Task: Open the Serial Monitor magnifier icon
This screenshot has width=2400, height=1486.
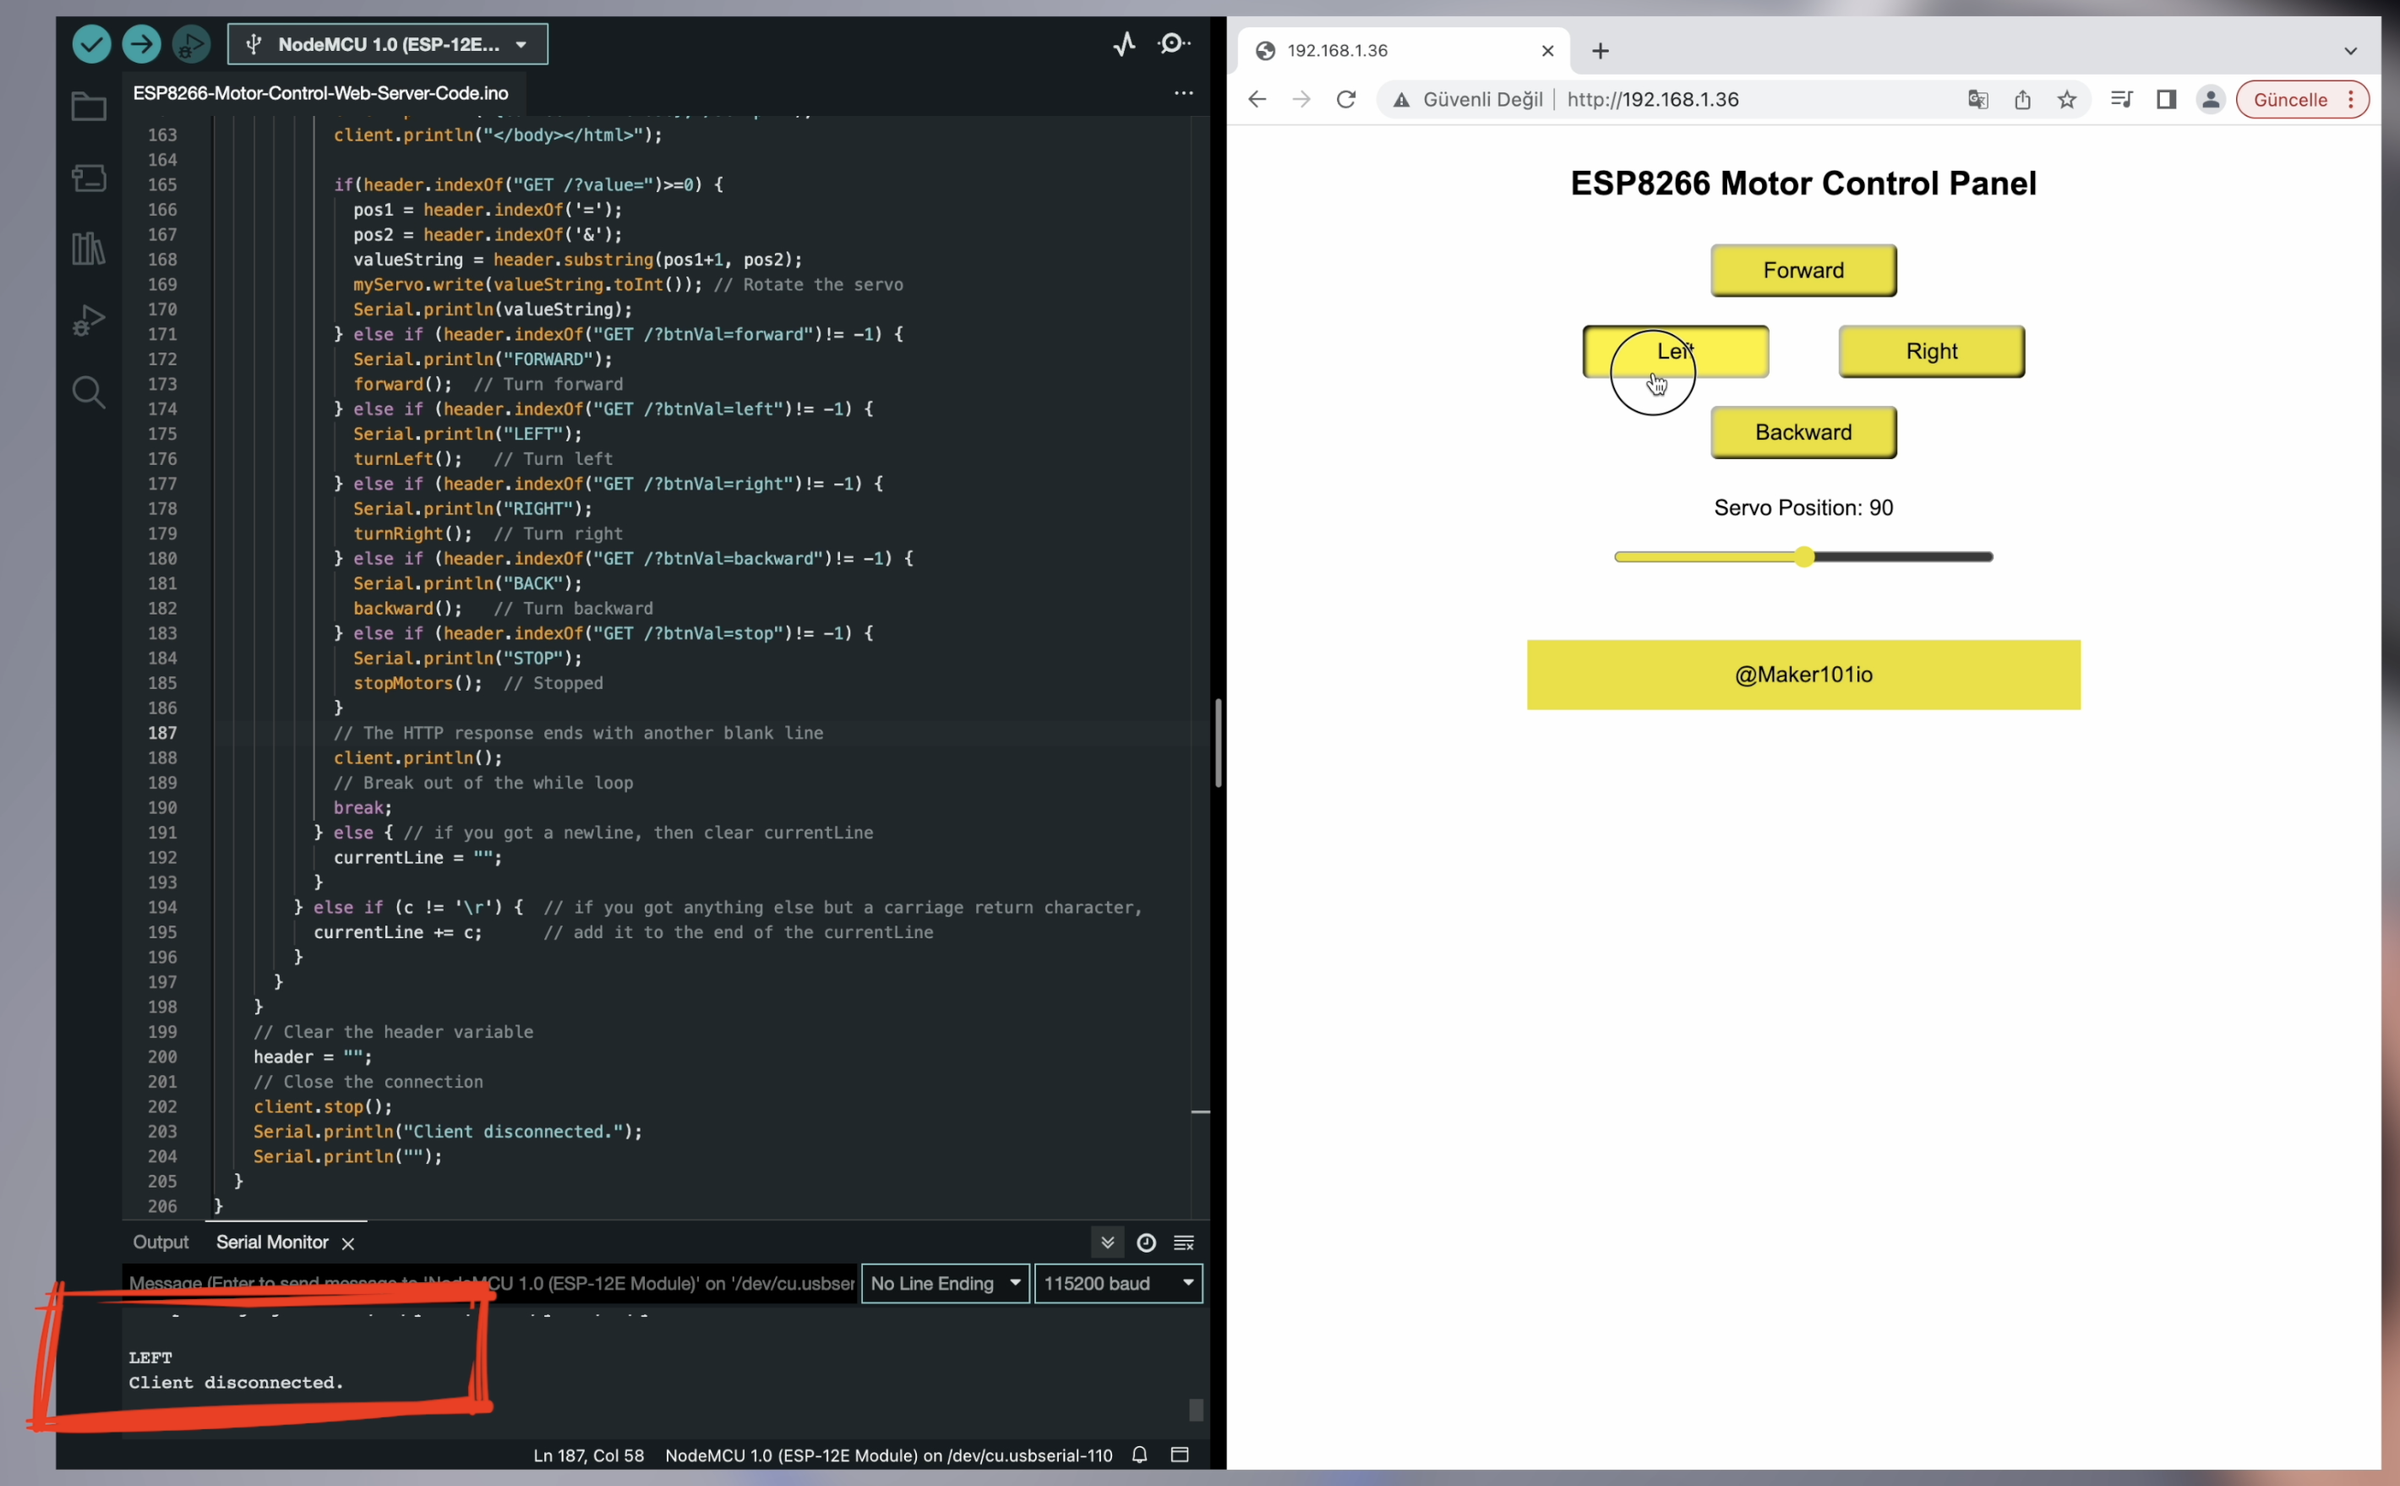Action: click(1174, 44)
